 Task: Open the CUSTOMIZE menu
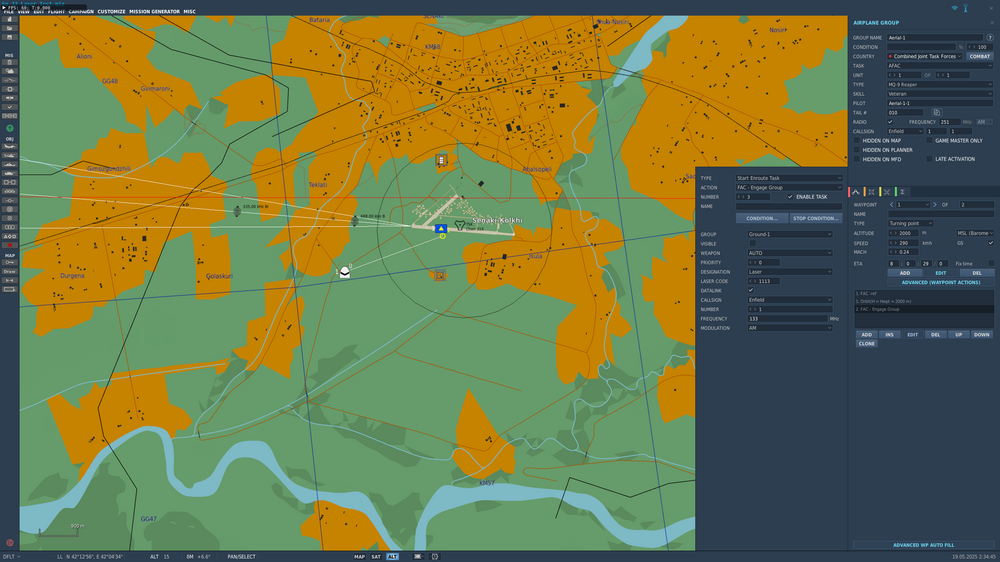112,11
